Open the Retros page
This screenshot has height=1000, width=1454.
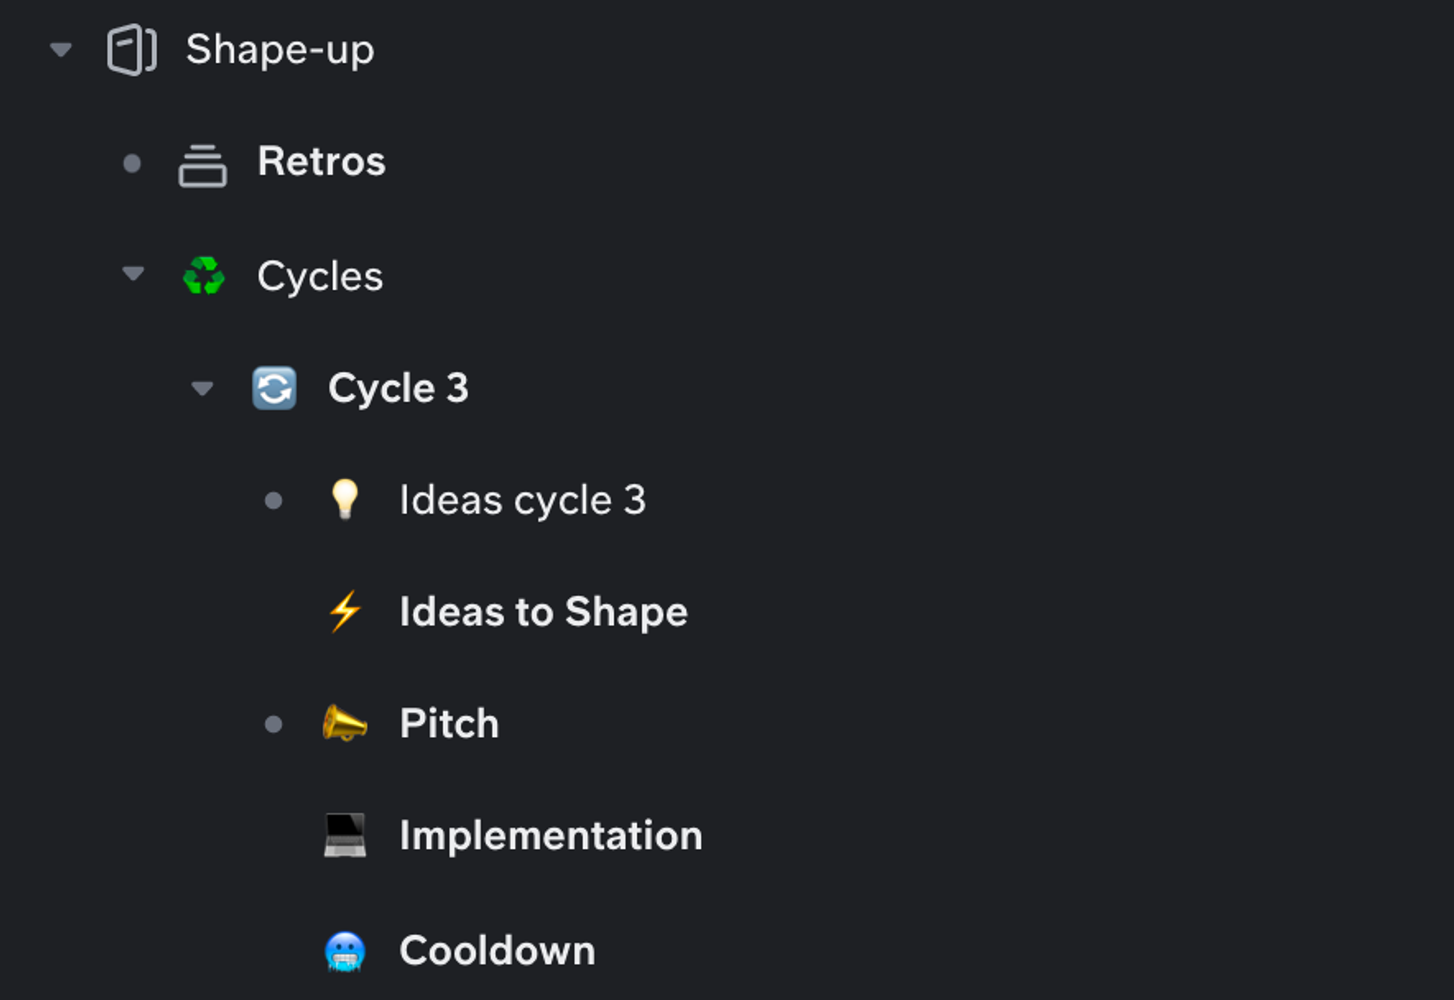click(x=322, y=162)
